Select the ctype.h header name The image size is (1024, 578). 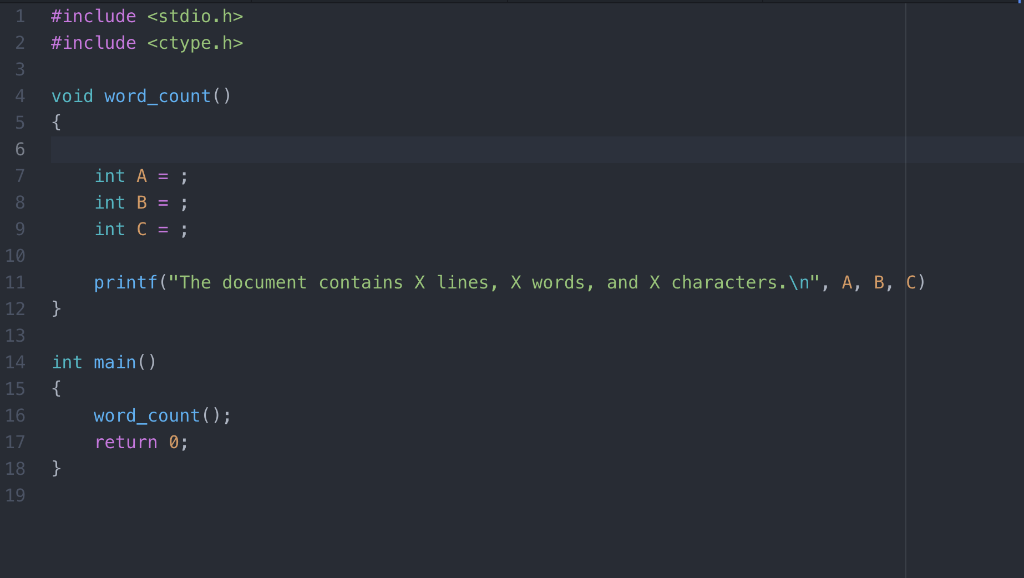tap(196, 42)
